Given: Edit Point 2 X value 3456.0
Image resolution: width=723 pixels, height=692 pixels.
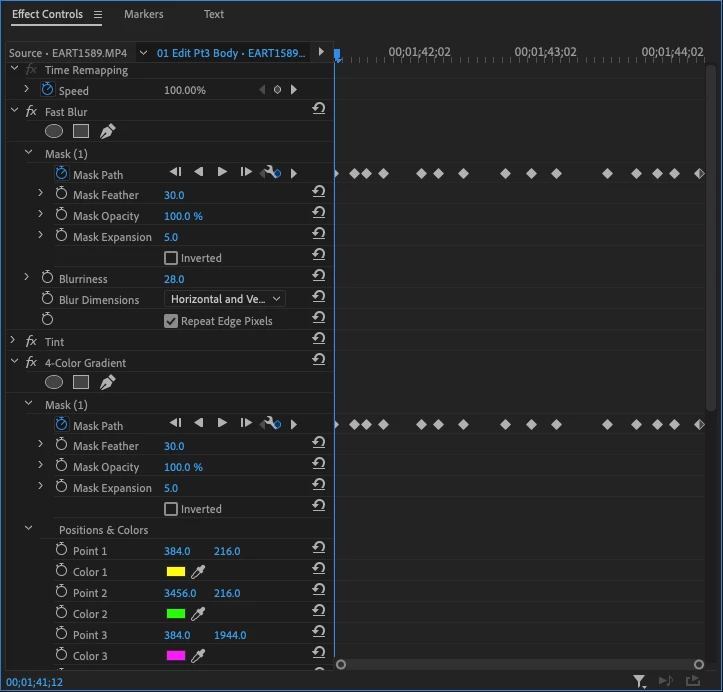Looking at the screenshot, I should [x=180, y=593].
